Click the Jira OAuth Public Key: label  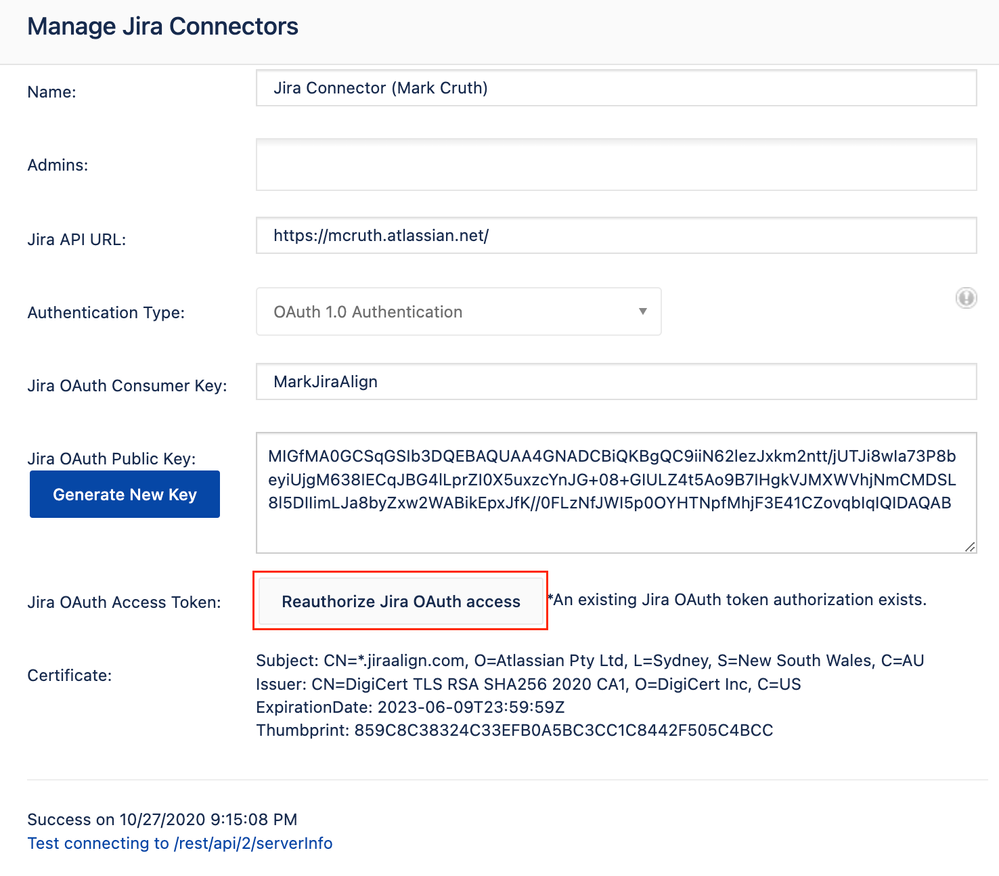point(111,459)
